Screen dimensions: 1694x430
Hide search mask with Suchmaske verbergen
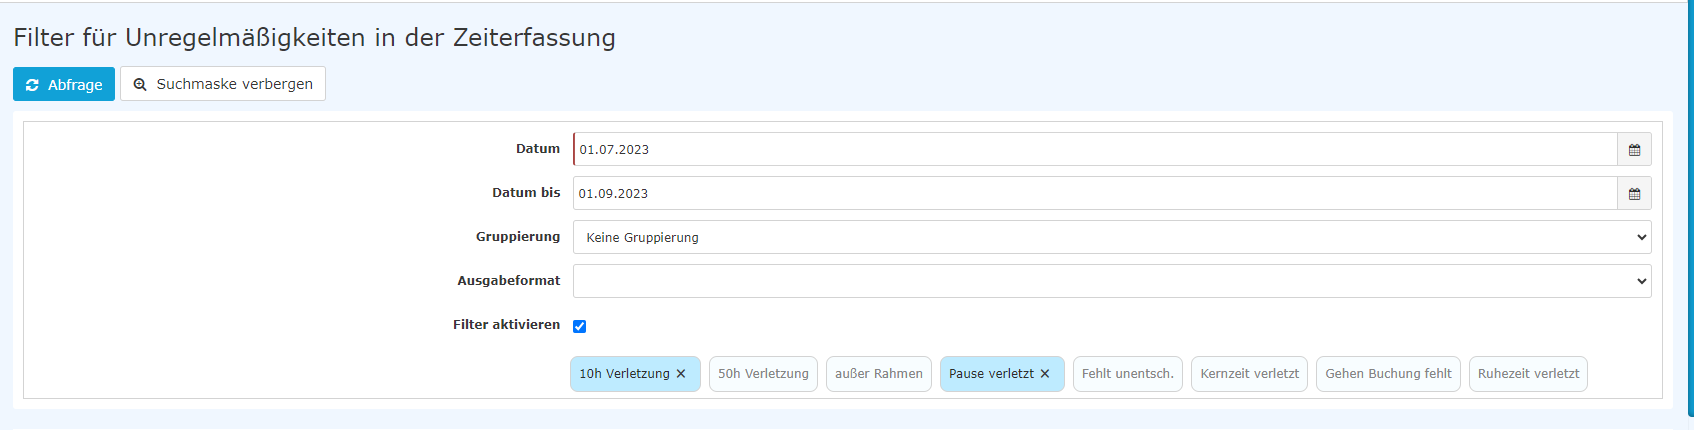tap(223, 84)
